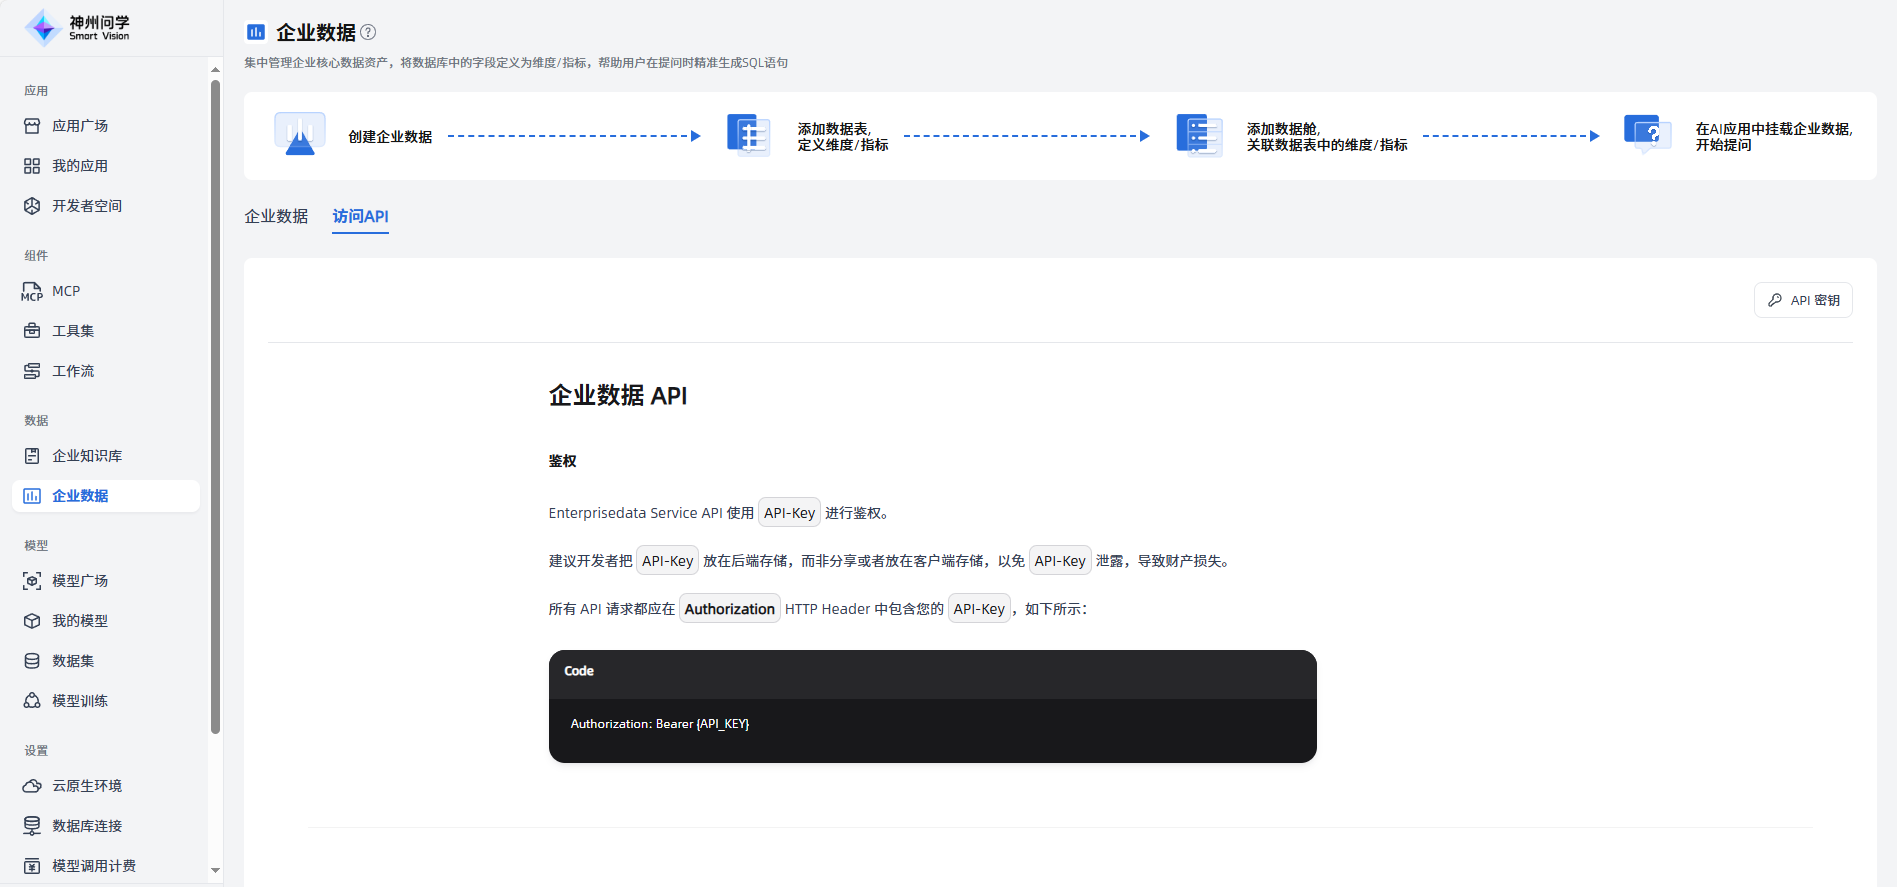Image resolution: width=1897 pixels, height=887 pixels.
Task: Go to 我的模型 in sidebar
Action: (80, 621)
